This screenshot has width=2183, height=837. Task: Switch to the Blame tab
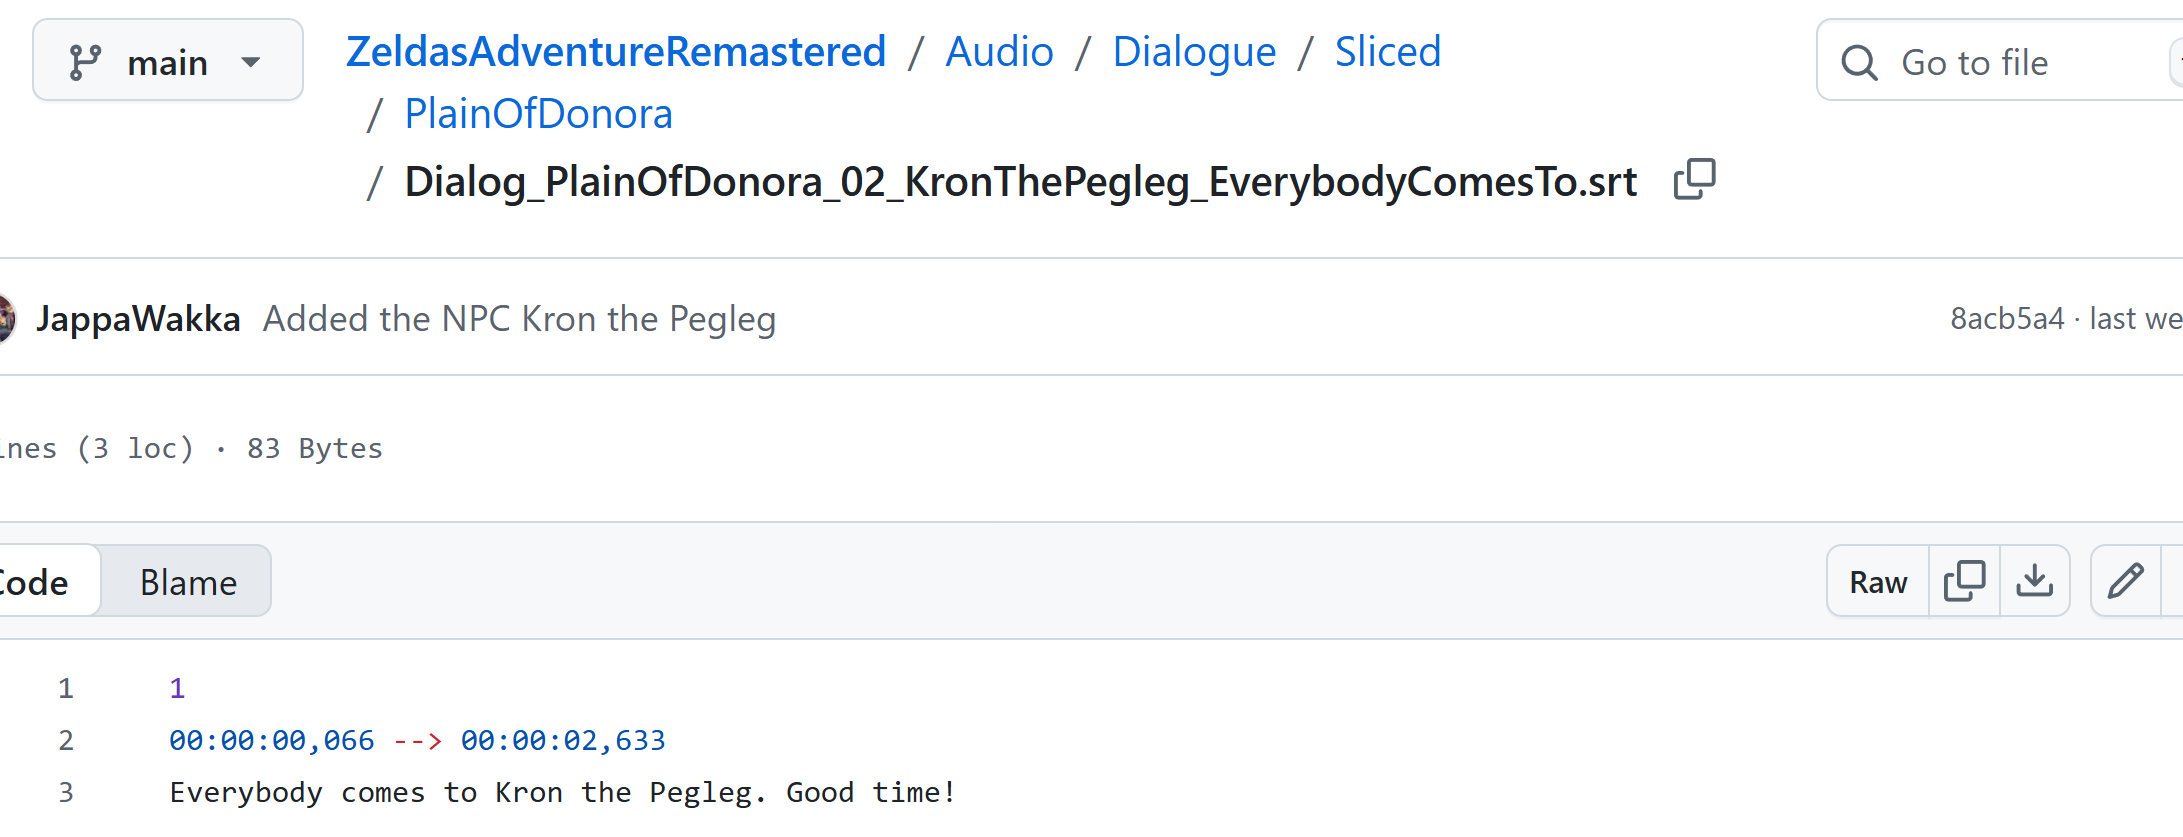[188, 581]
